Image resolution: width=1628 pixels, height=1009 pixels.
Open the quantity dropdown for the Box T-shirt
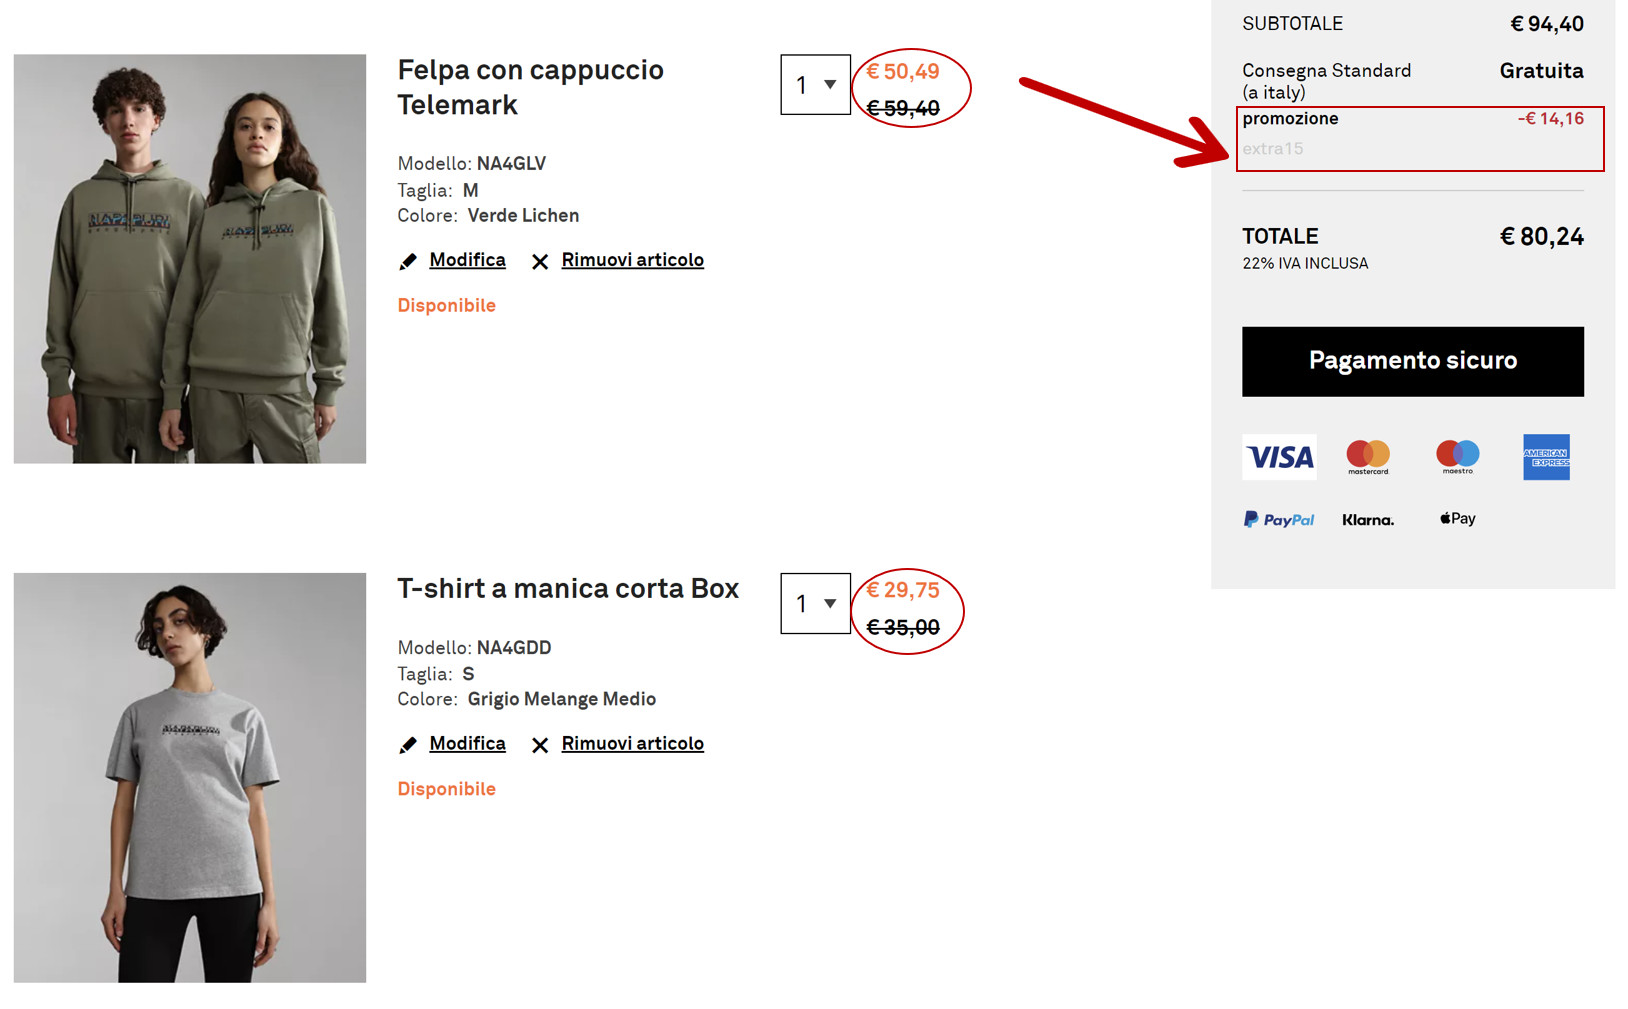815,603
